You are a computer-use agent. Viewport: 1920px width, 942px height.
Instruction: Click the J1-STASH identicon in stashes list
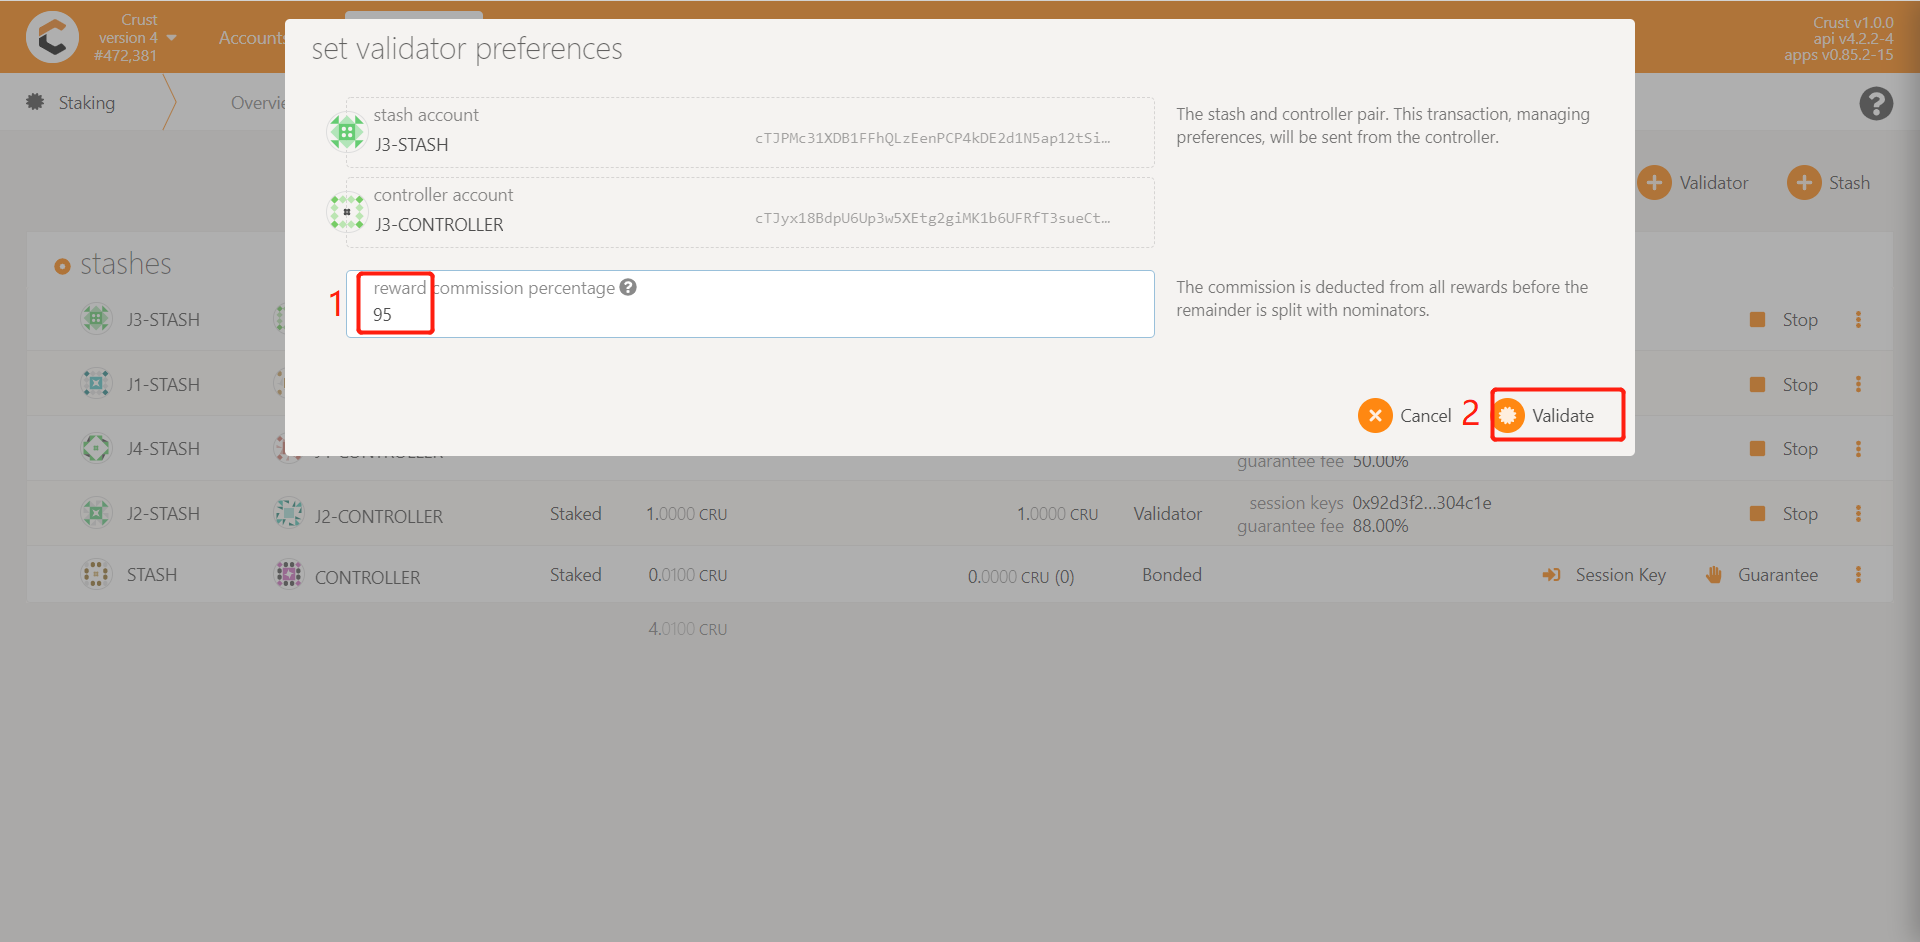pyautogui.click(x=96, y=383)
